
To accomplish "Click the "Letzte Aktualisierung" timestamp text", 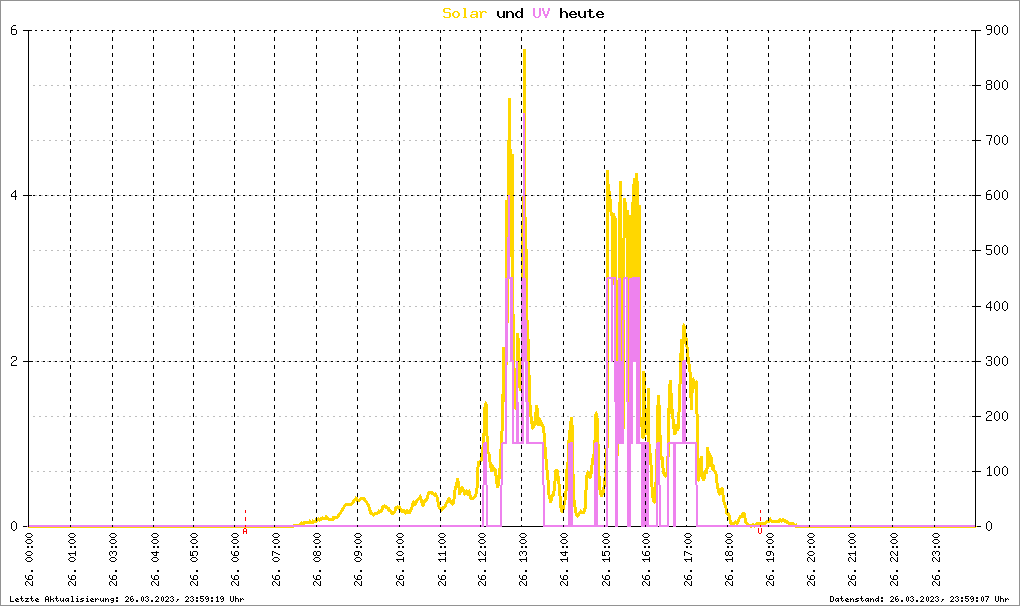I will [125, 598].
